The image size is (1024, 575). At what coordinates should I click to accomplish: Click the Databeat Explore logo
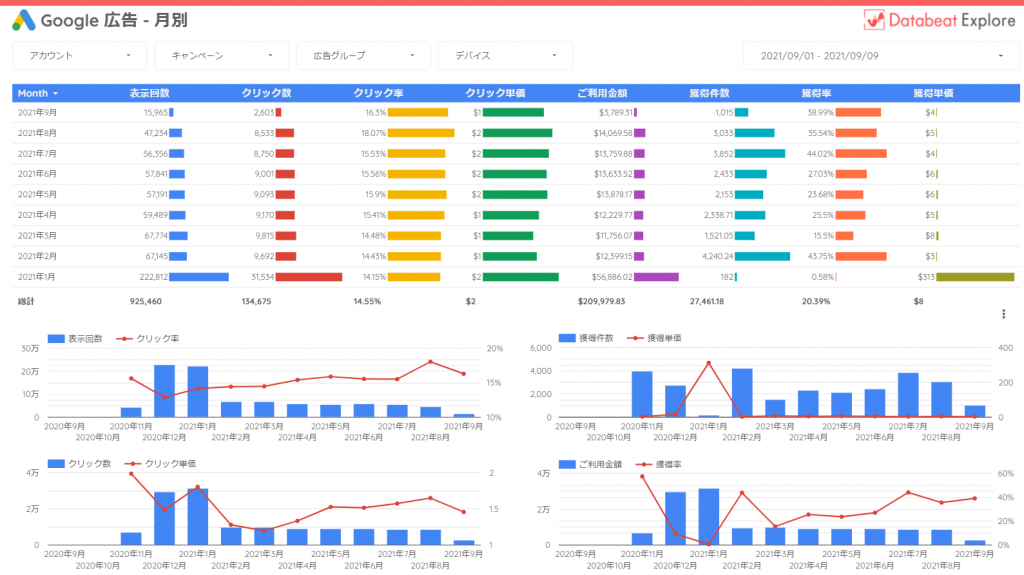coord(938,20)
